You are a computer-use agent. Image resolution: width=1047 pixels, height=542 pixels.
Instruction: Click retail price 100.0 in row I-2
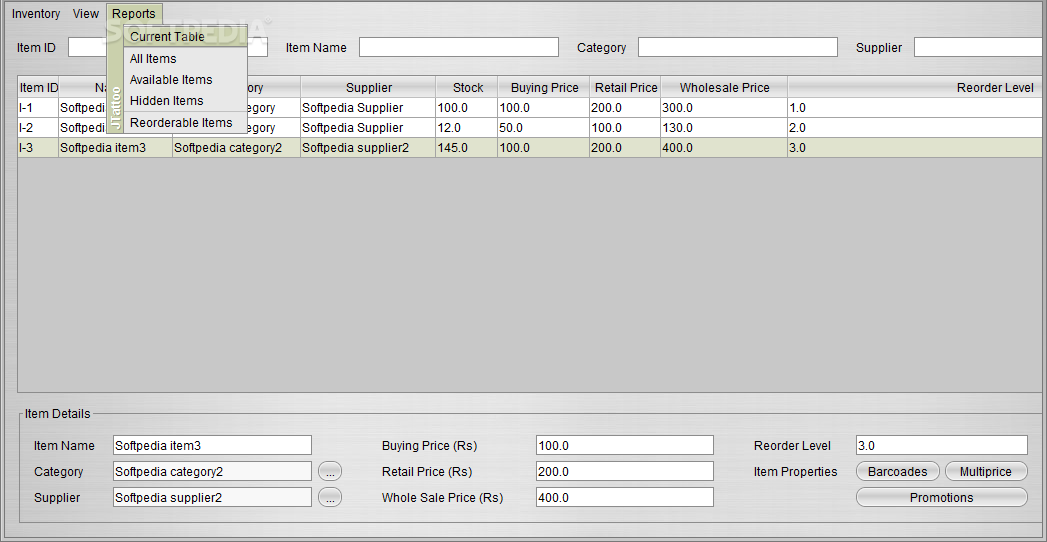click(x=625, y=127)
